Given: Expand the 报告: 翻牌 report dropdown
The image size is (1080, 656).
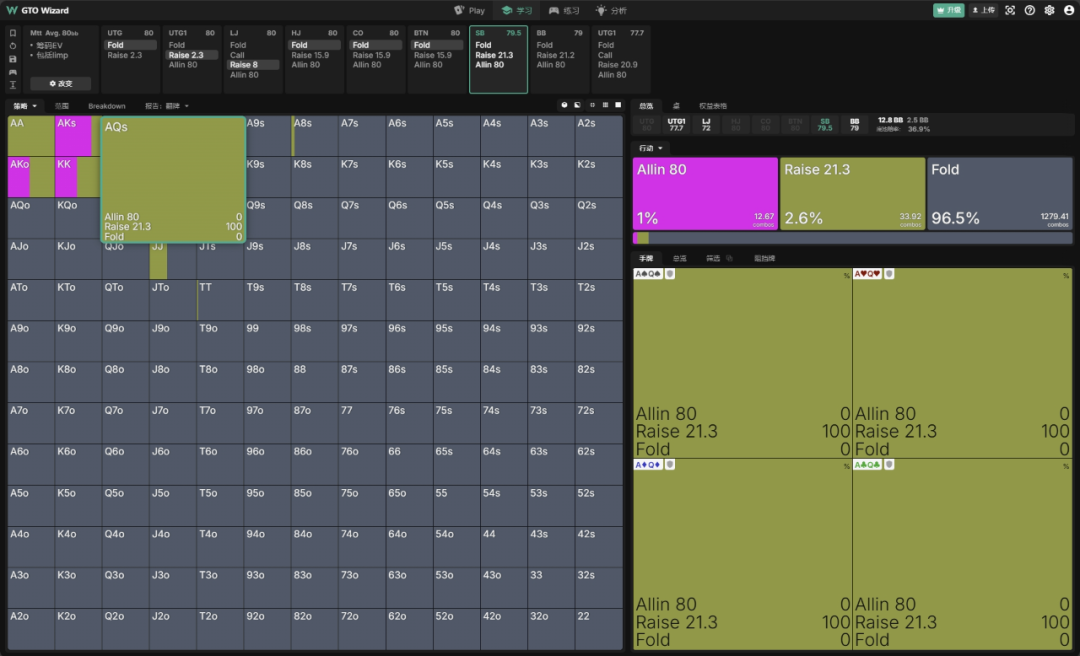Looking at the screenshot, I should coord(167,106).
